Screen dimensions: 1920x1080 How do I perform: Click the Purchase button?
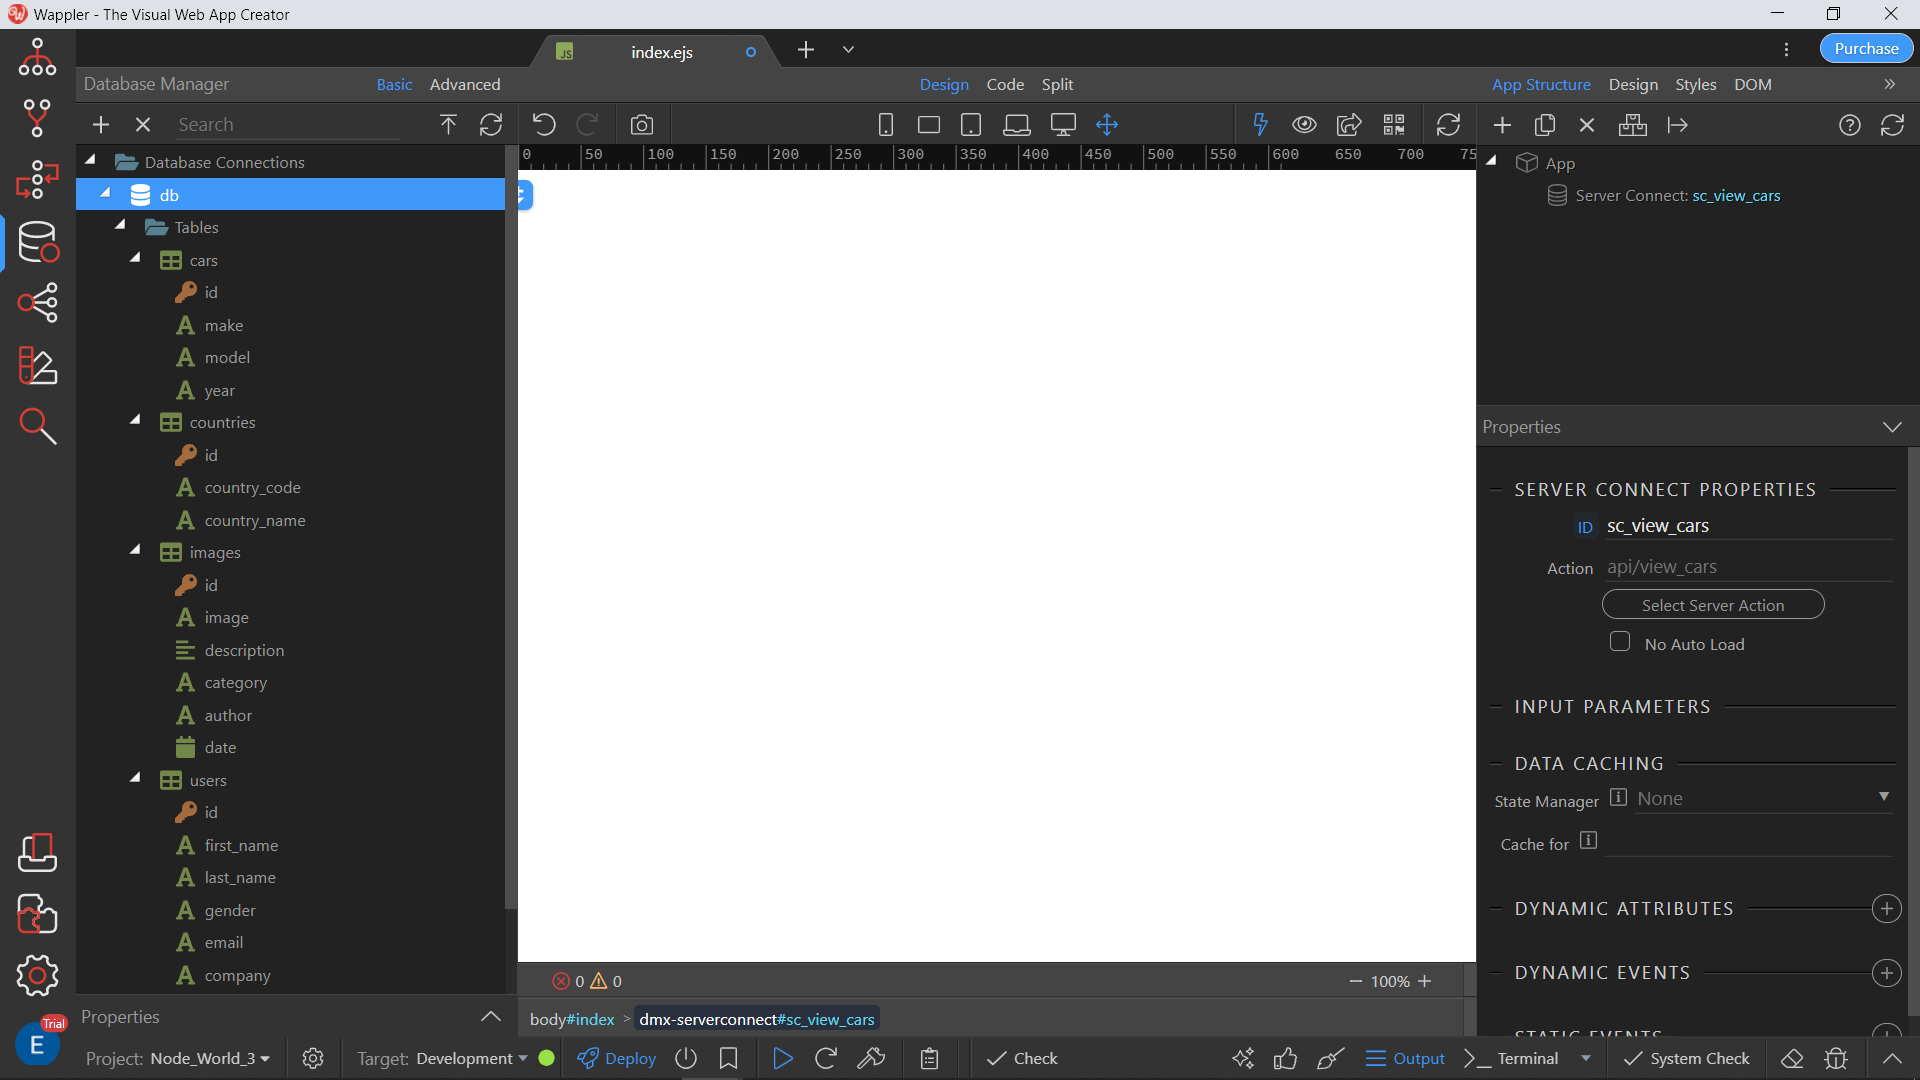(1865, 48)
